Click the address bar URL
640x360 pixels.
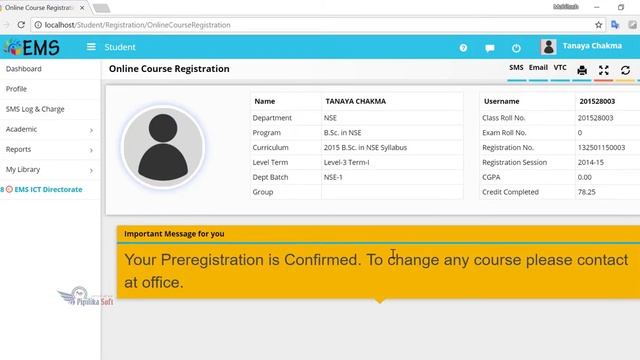pos(138,25)
